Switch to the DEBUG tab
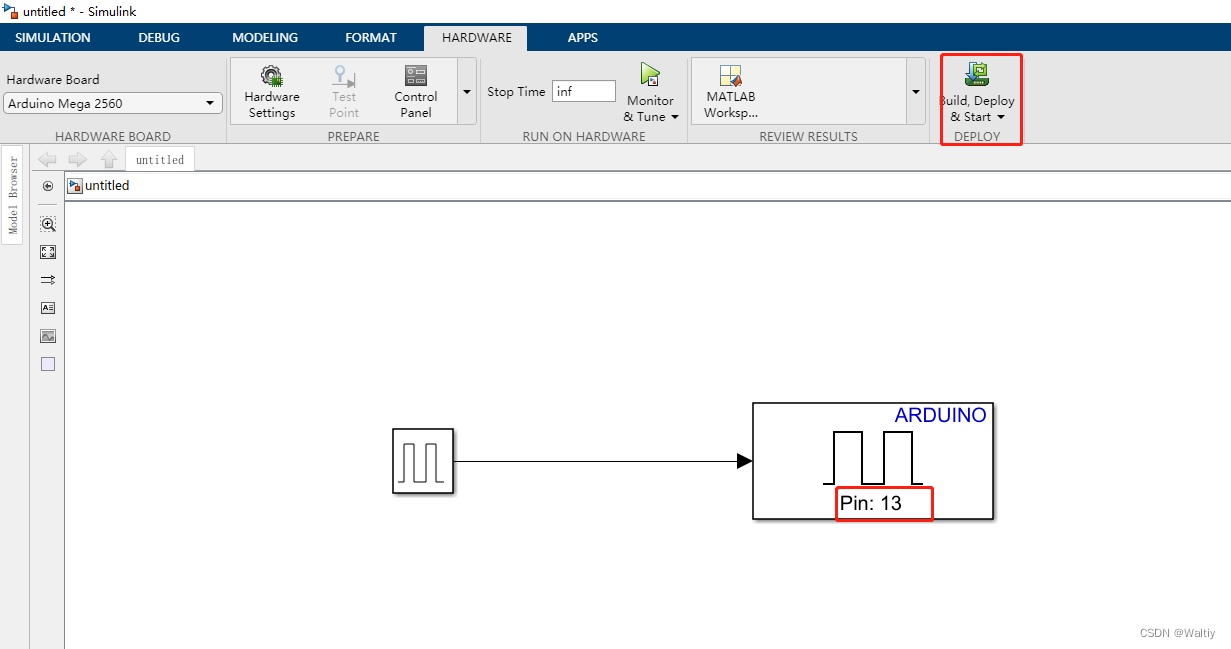 tap(159, 38)
